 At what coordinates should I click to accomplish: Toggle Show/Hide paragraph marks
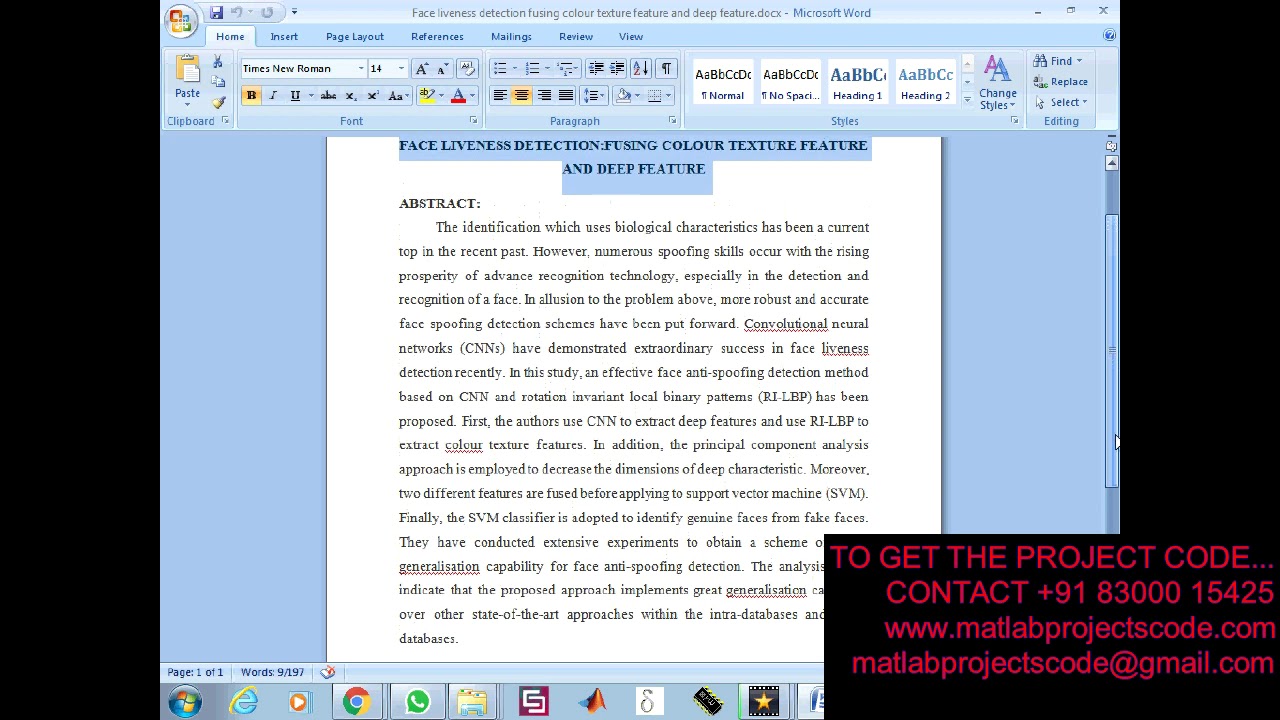coord(666,69)
